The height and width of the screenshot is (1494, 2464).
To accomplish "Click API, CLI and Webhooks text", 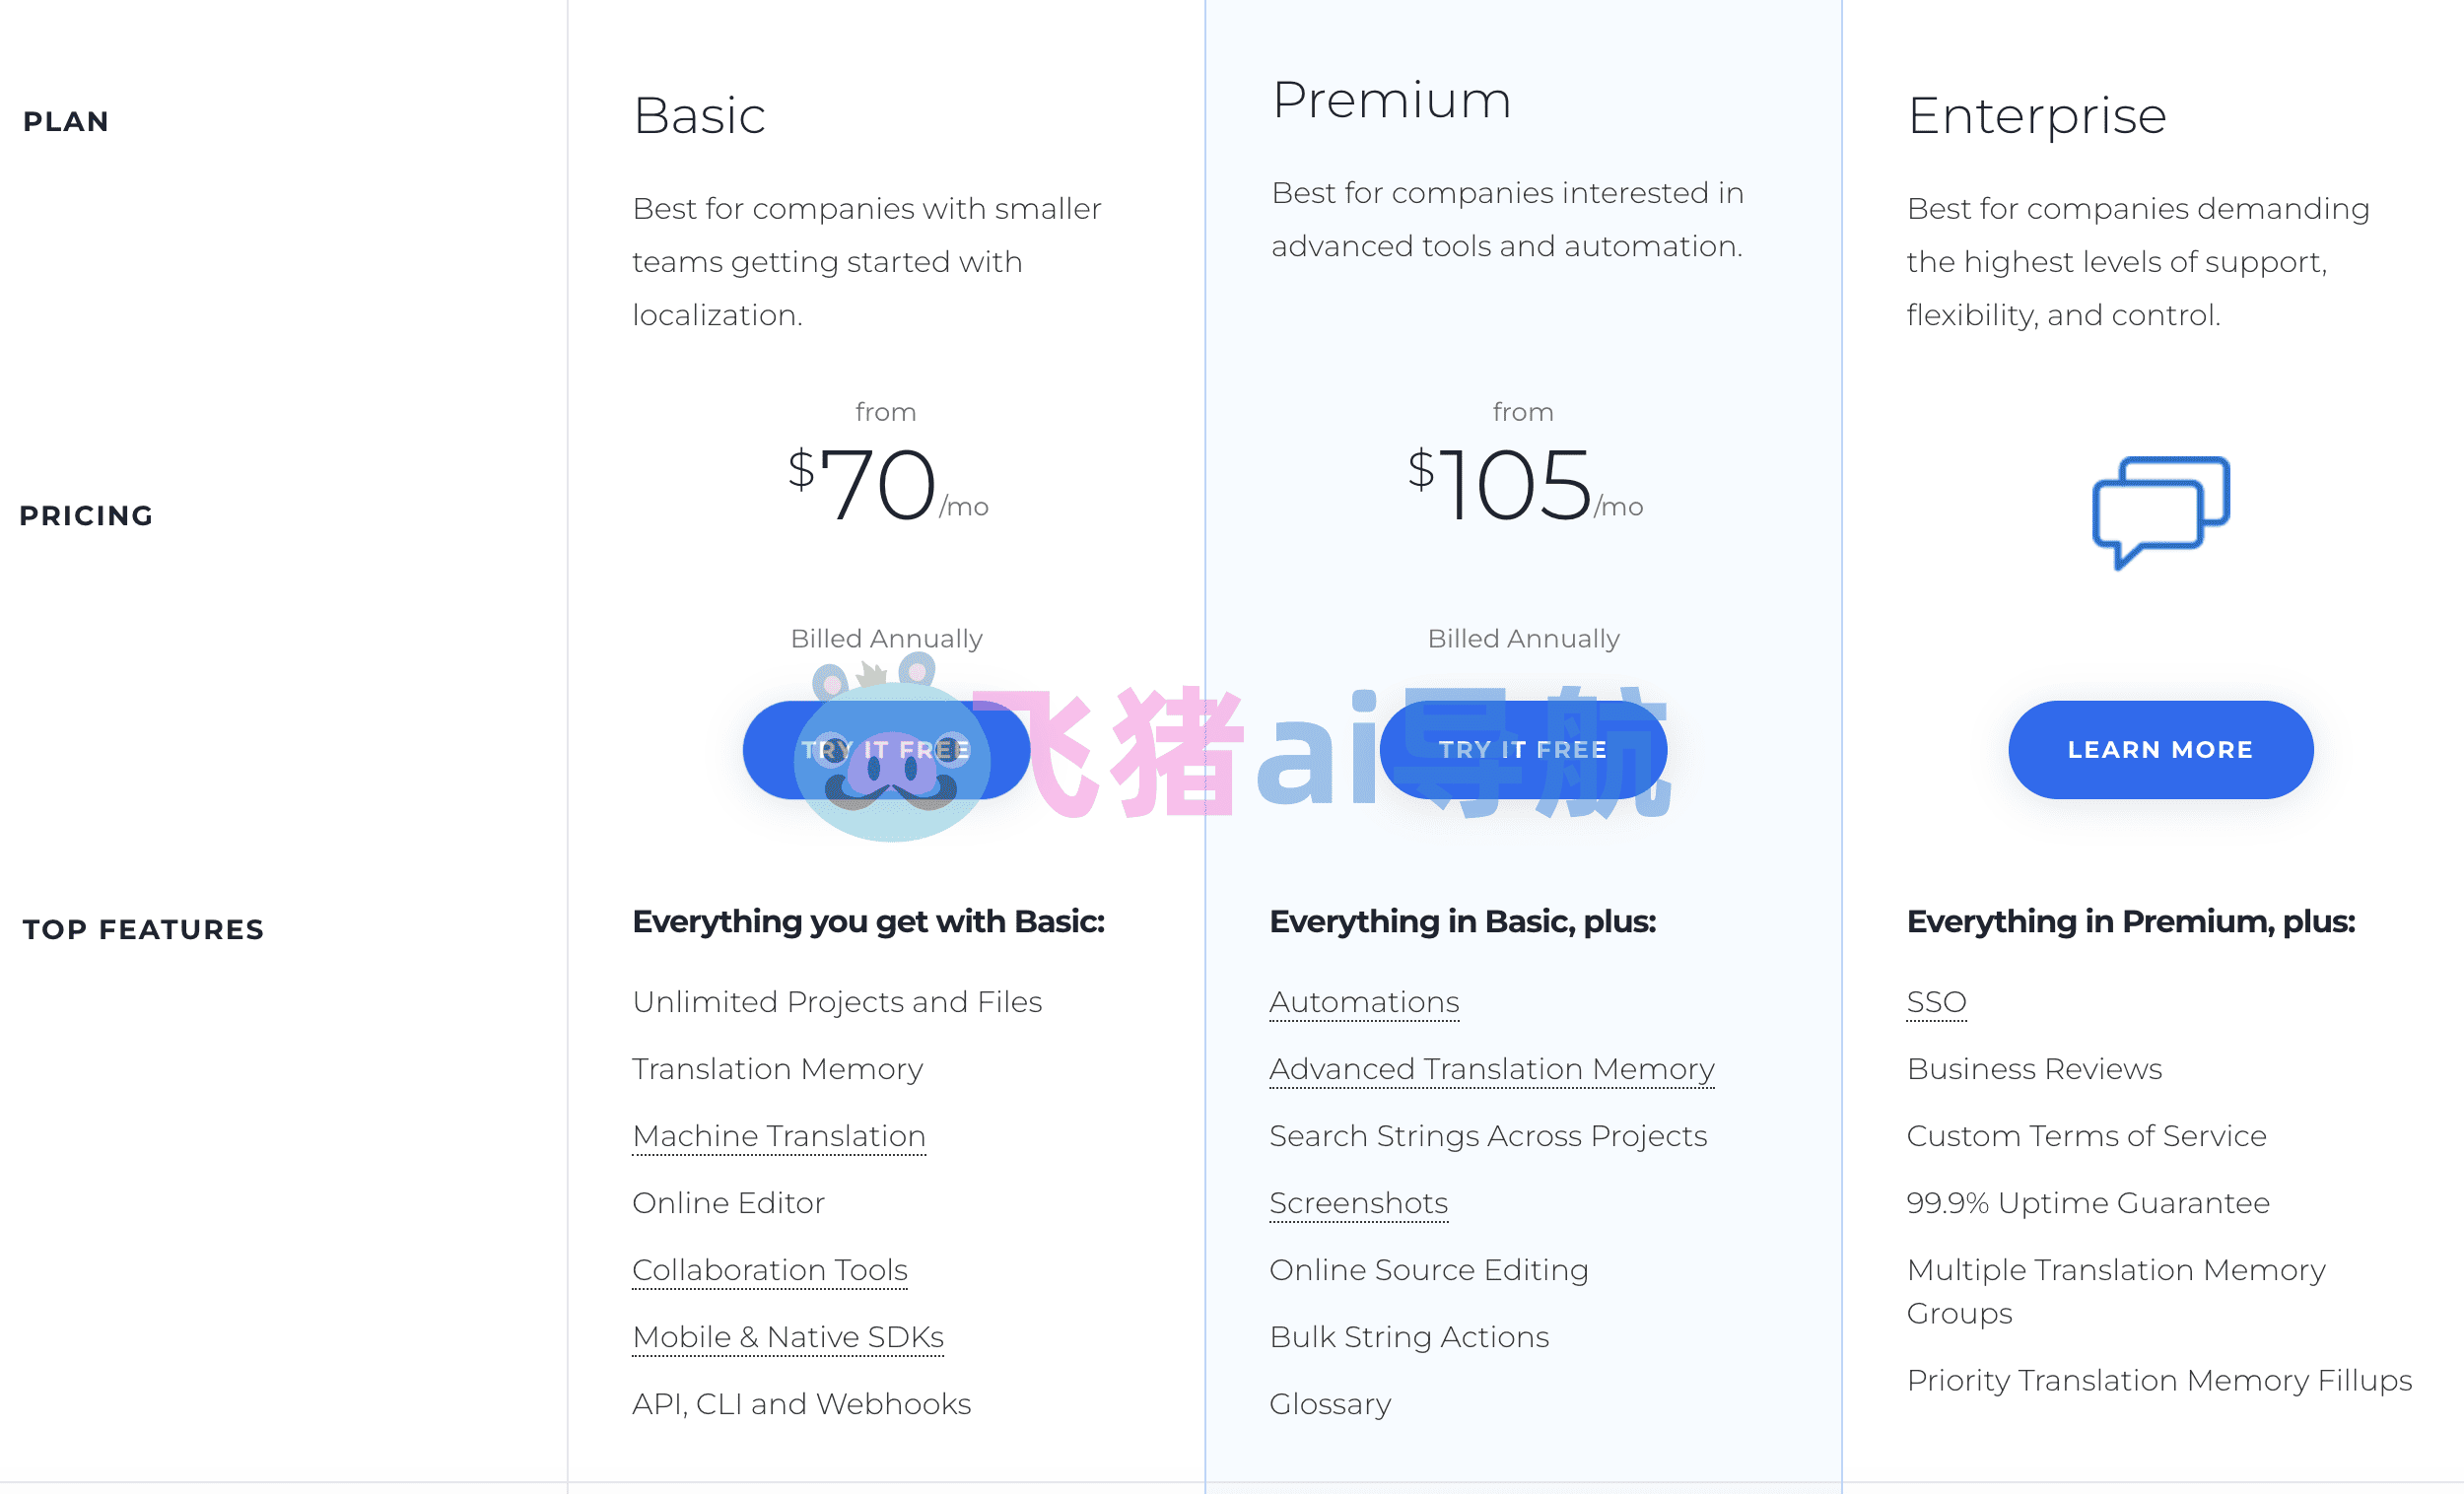I will [801, 1404].
